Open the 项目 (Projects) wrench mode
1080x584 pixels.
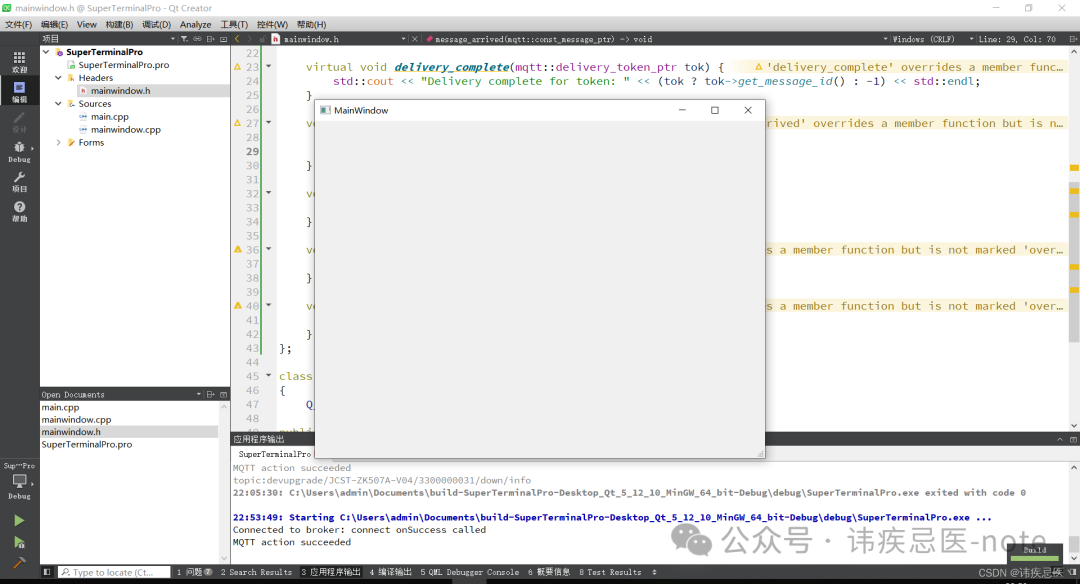[x=19, y=182]
